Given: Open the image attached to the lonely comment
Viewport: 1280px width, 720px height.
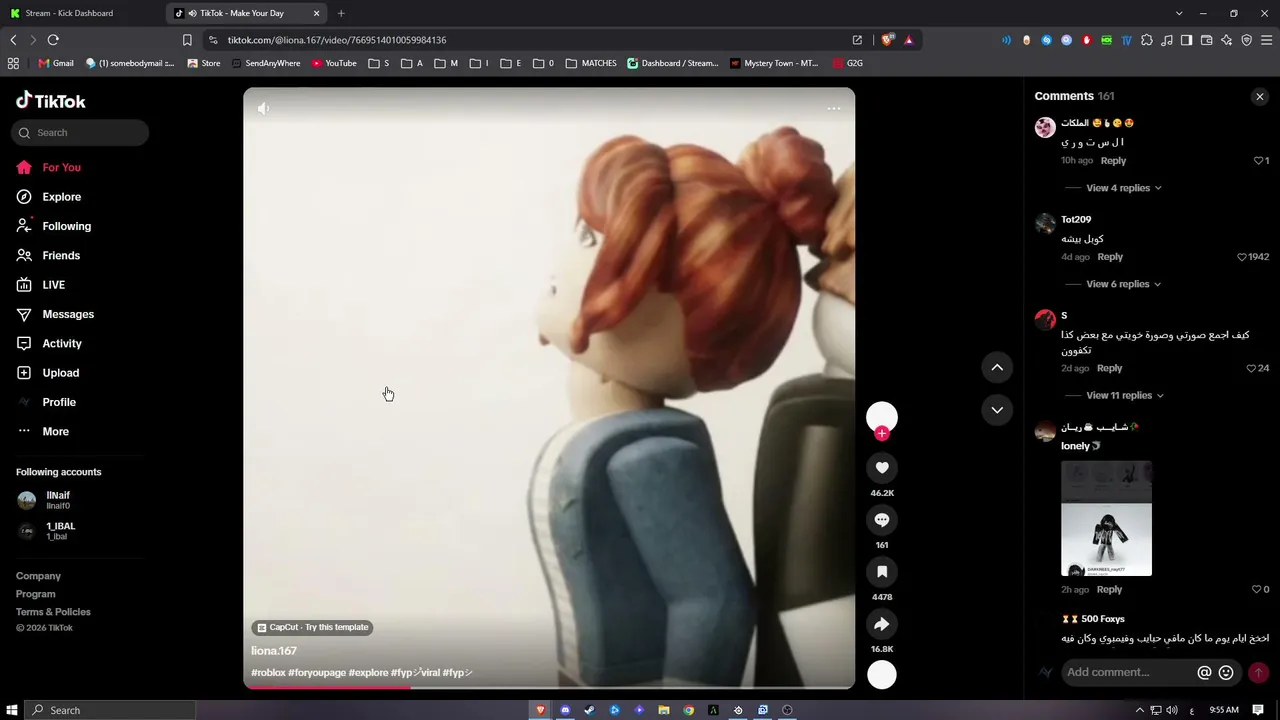Looking at the screenshot, I should coord(1106,518).
